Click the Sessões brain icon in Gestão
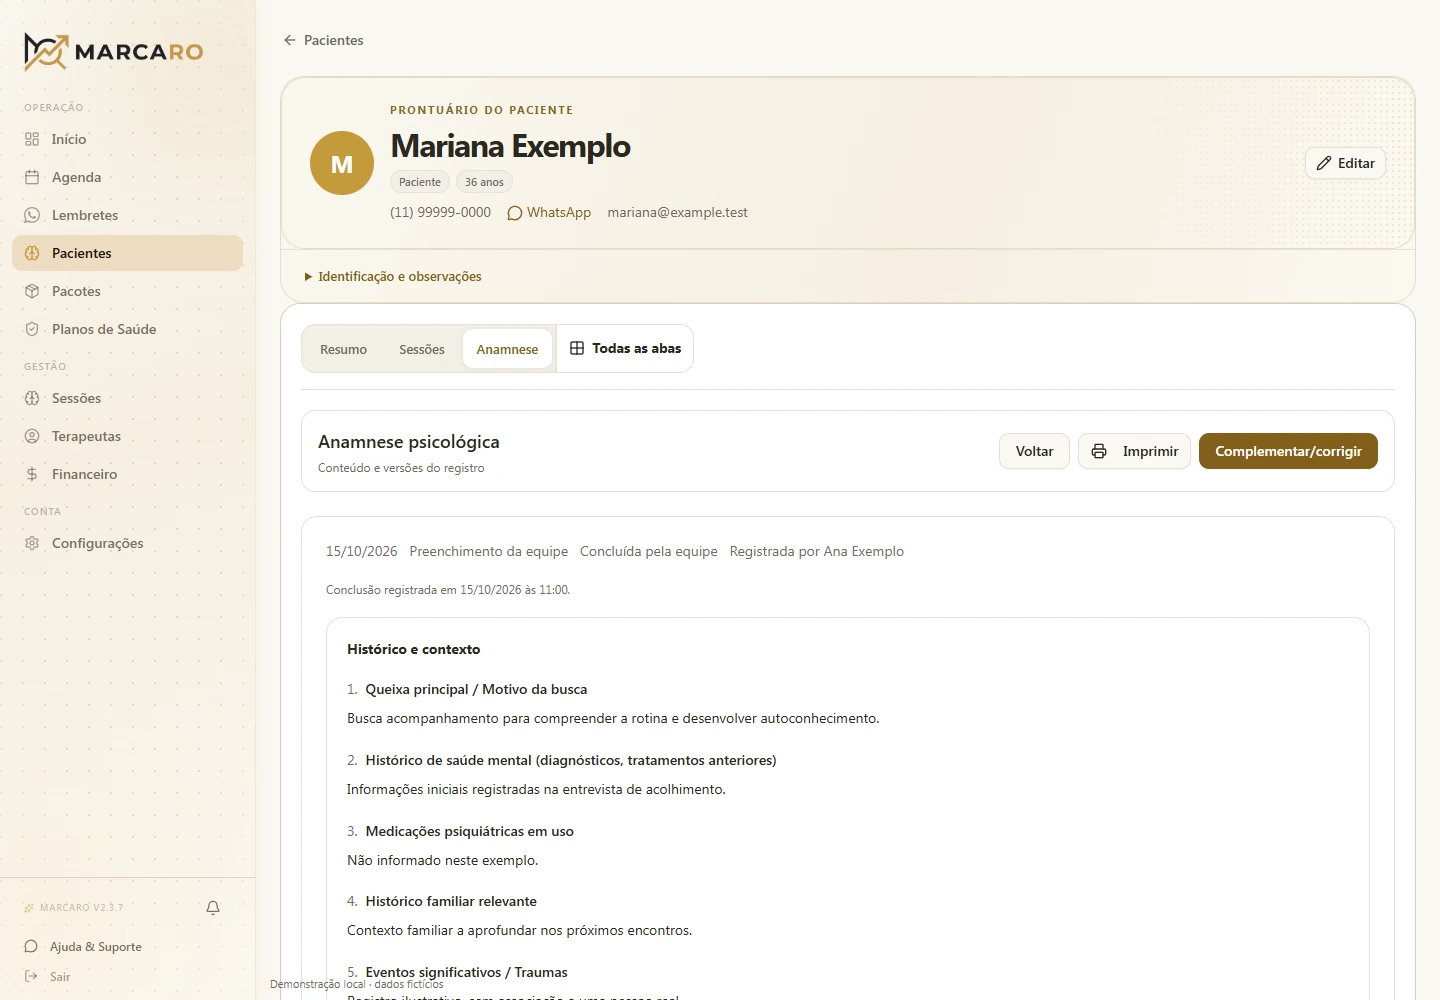The height and width of the screenshot is (1000, 1440). pyautogui.click(x=32, y=398)
